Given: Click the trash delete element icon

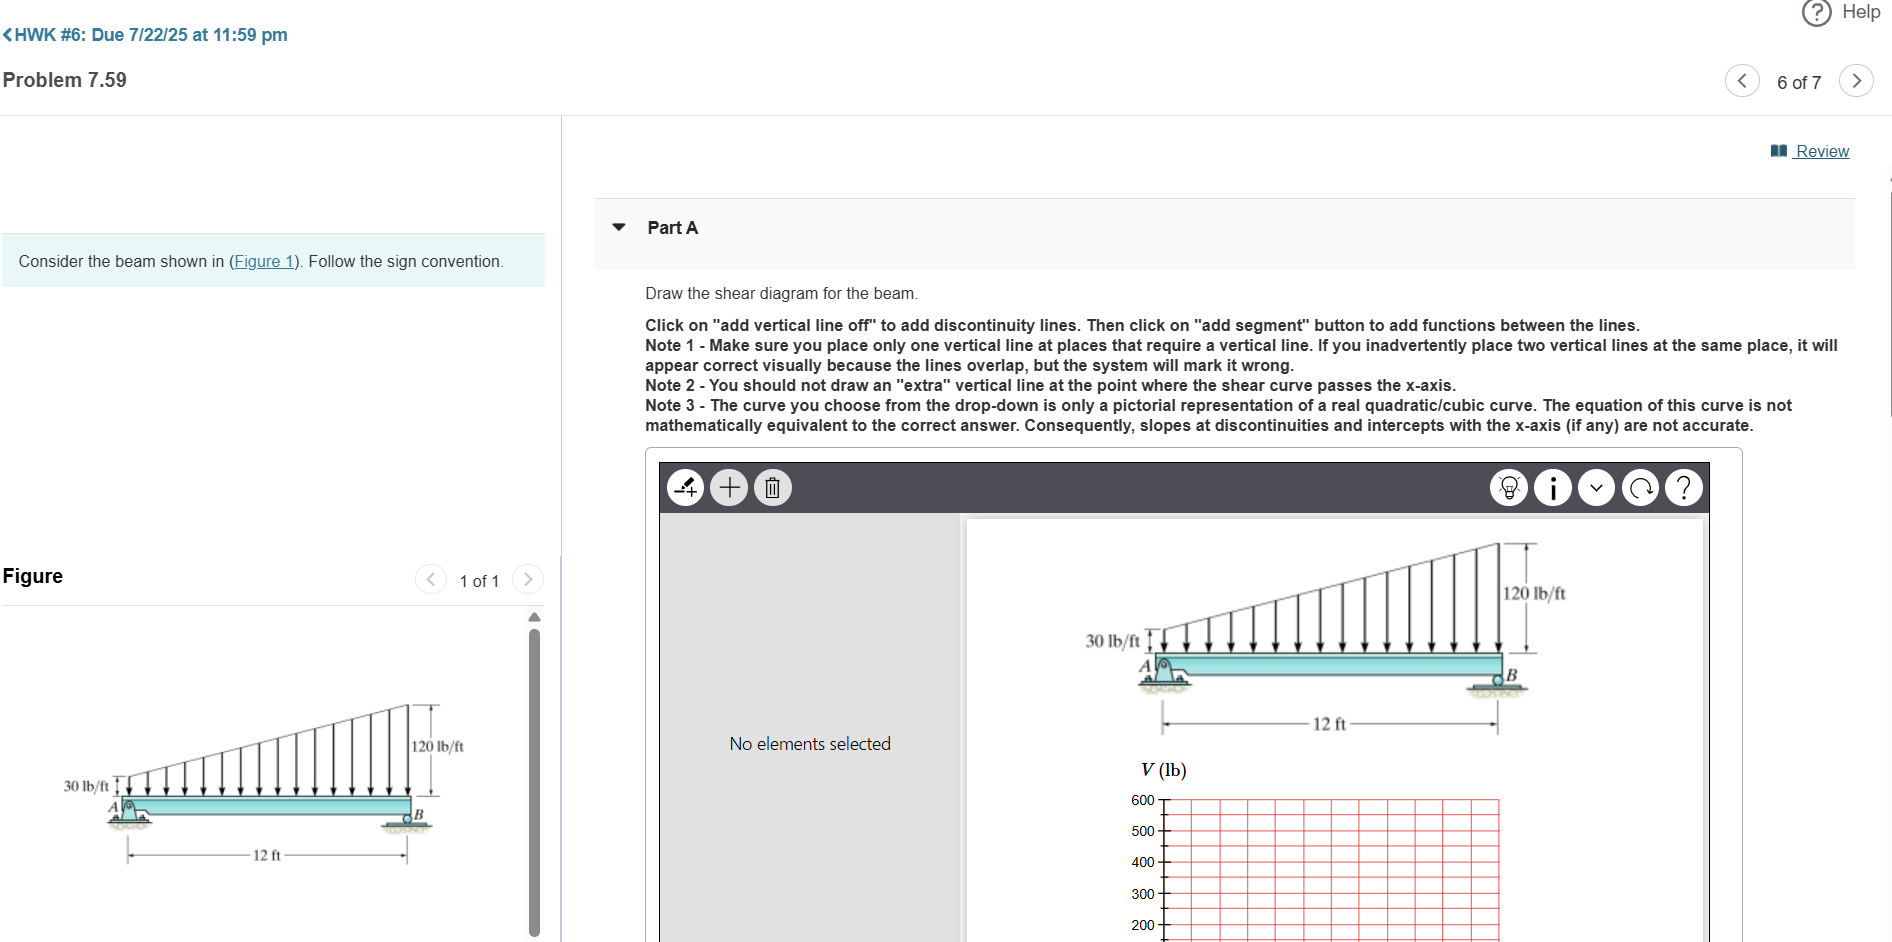Looking at the screenshot, I should click(x=773, y=487).
